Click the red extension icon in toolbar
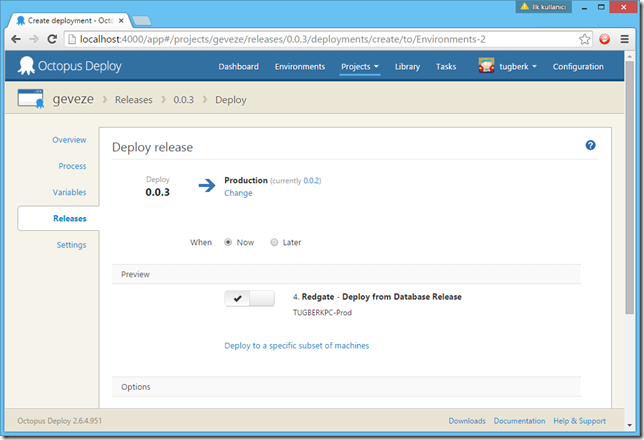Viewport: 644px width, 440px height. [x=605, y=39]
